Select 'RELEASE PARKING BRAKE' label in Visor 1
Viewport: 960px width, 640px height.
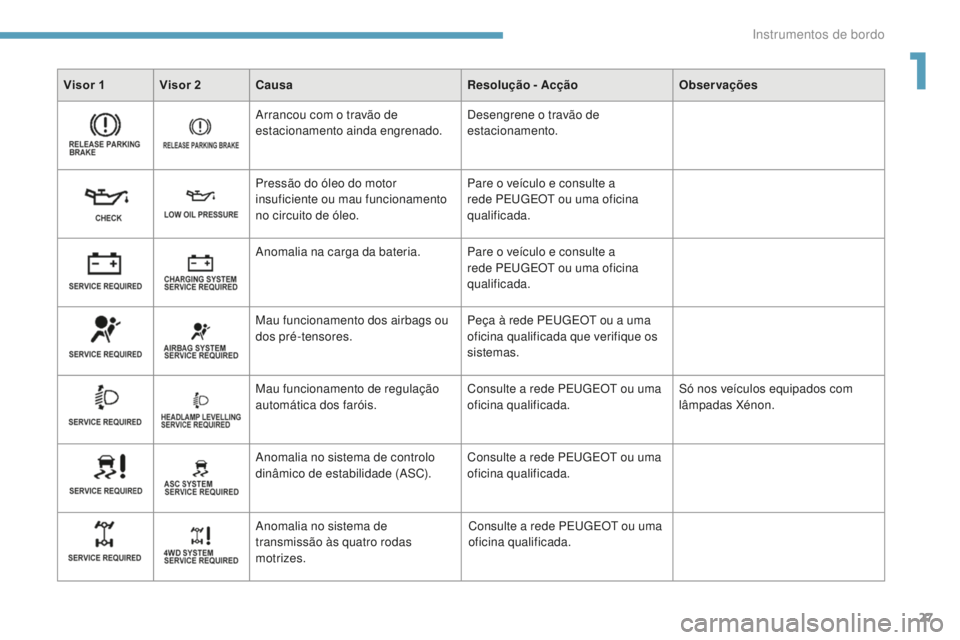pos(104,148)
